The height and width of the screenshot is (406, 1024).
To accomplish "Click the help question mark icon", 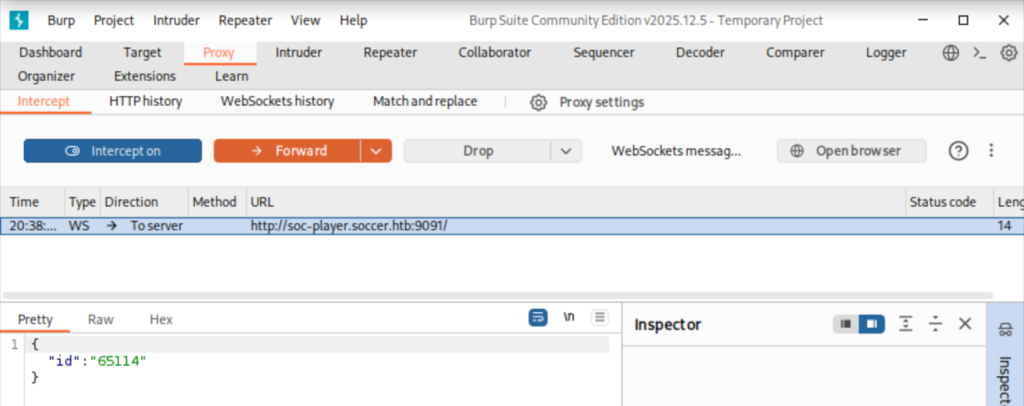I will point(958,151).
